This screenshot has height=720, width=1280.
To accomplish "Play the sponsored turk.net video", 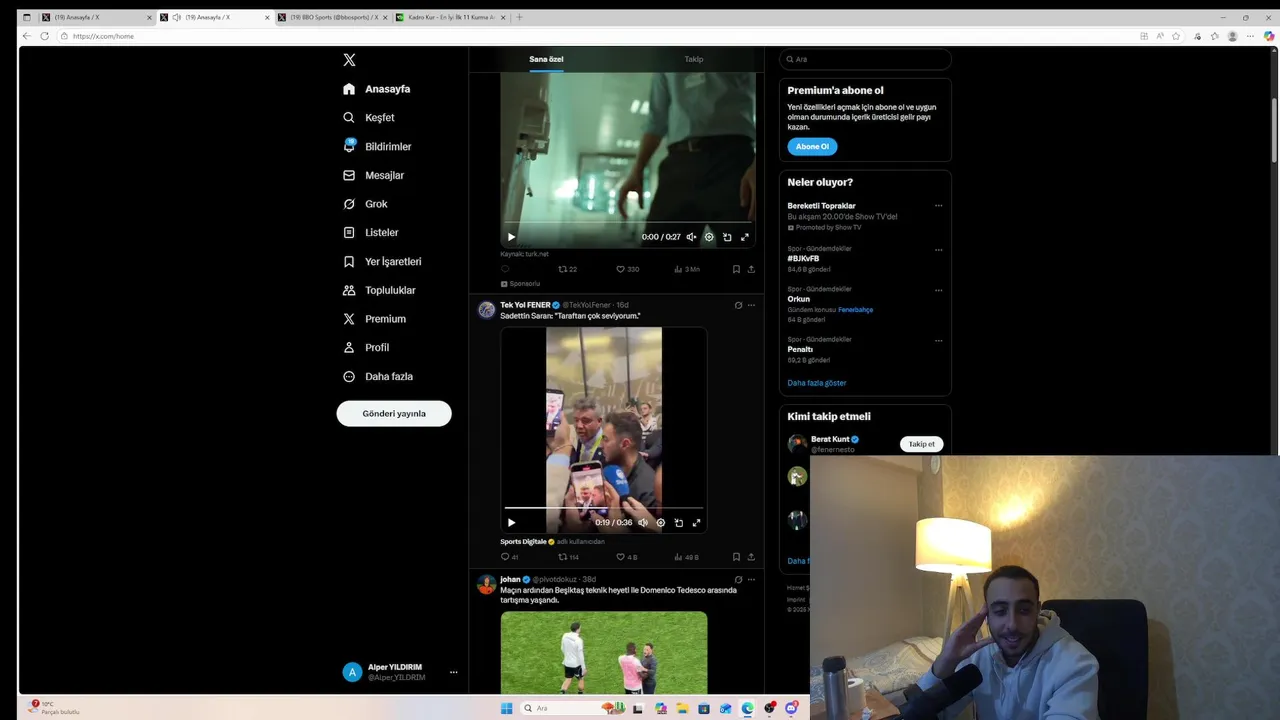I will [511, 237].
